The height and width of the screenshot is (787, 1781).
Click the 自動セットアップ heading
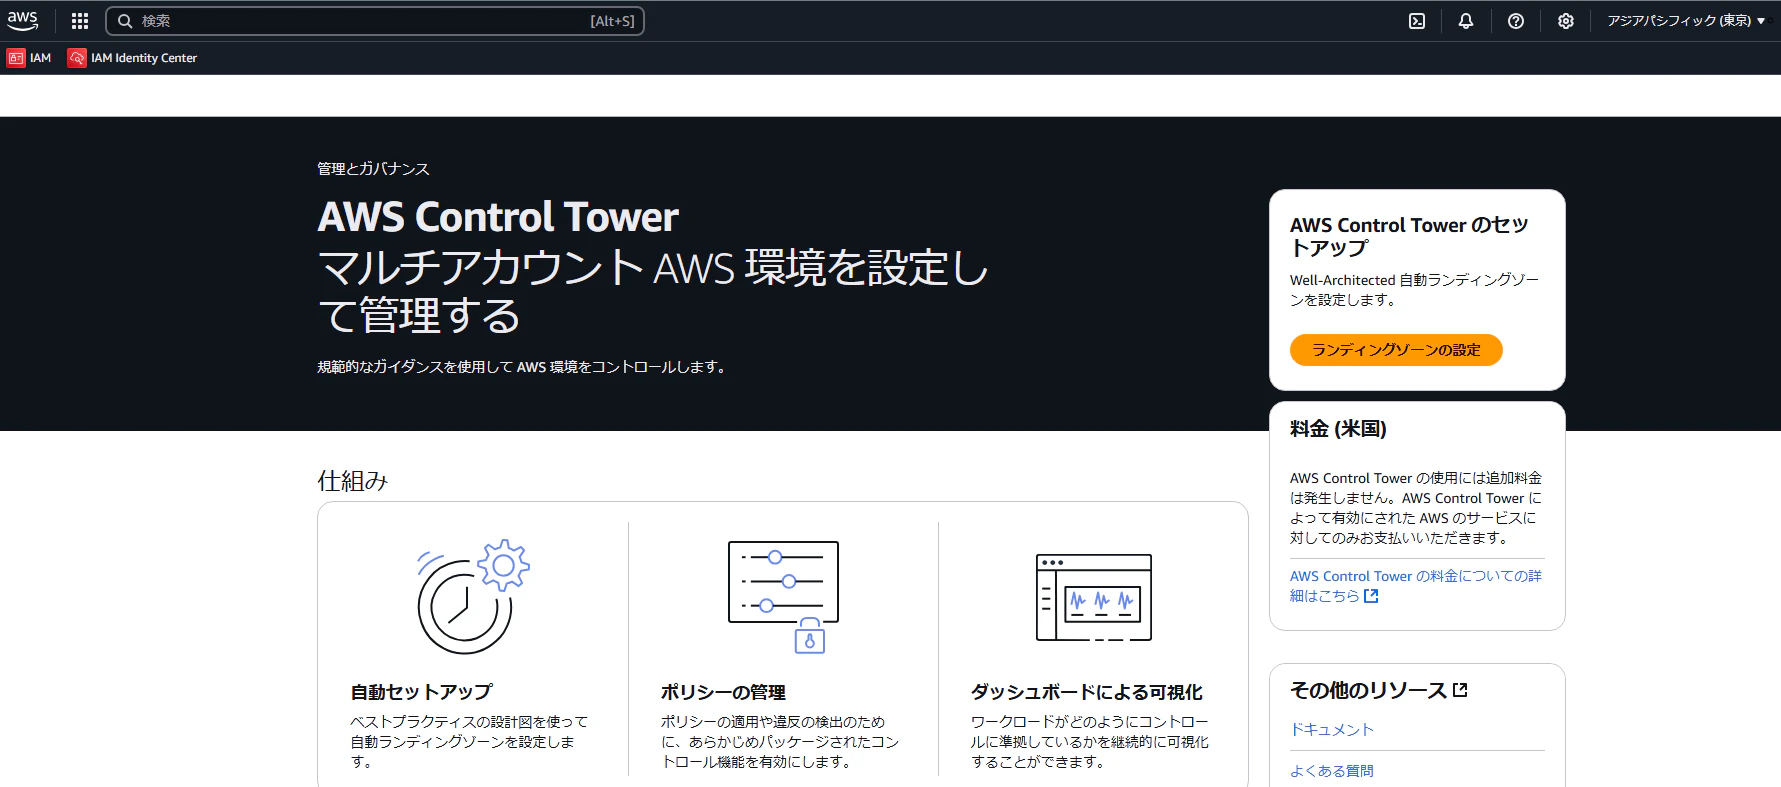pyautogui.click(x=421, y=692)
